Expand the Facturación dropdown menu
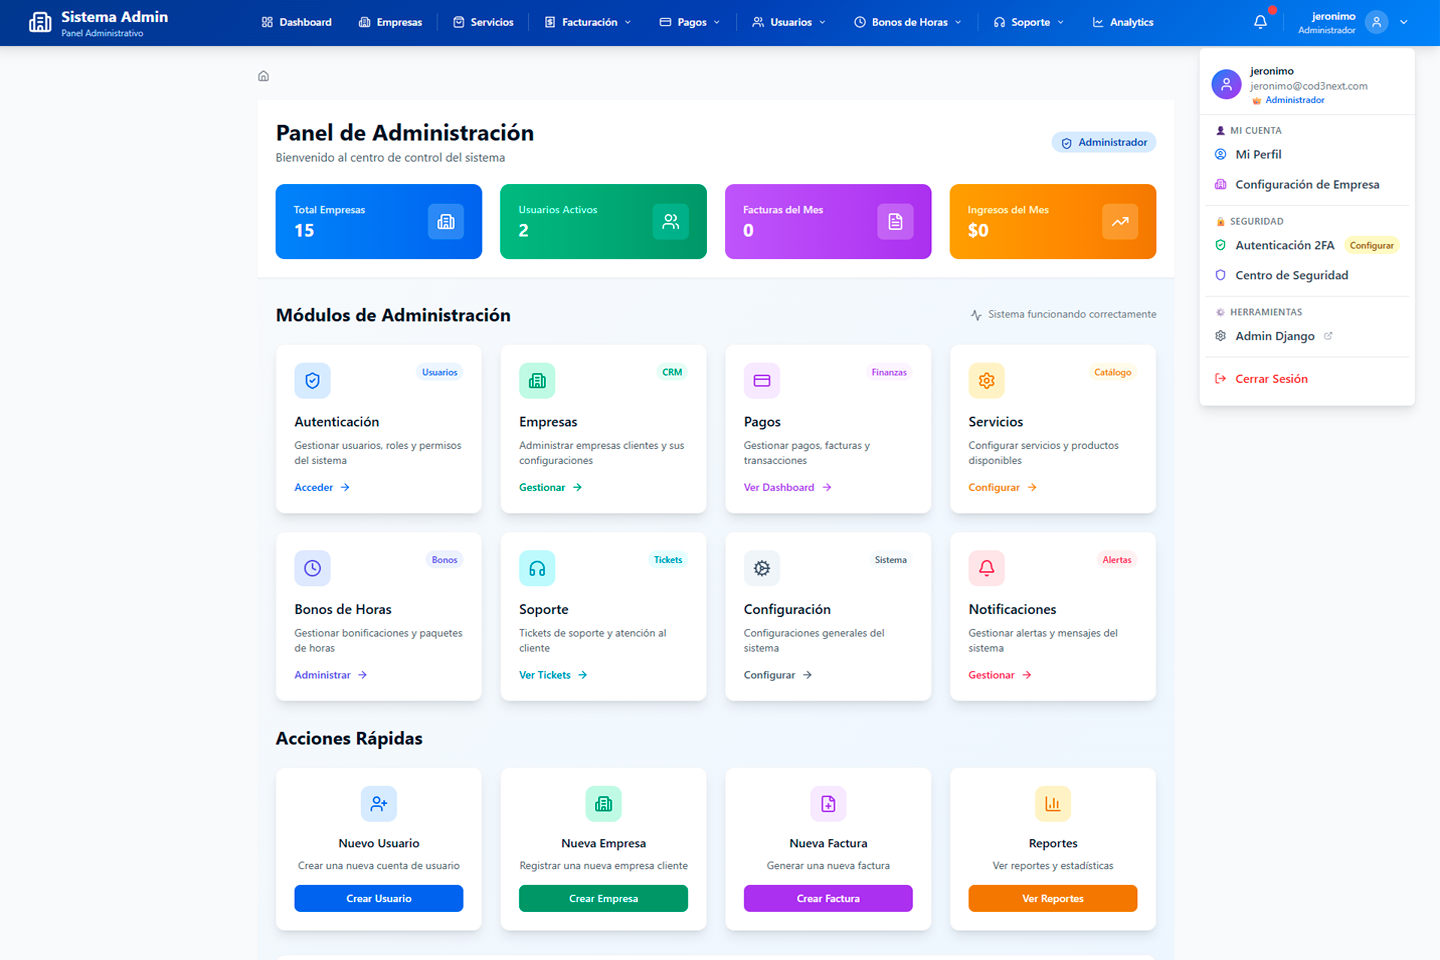This screenshot has height=960, width=1440. (588, 22)
